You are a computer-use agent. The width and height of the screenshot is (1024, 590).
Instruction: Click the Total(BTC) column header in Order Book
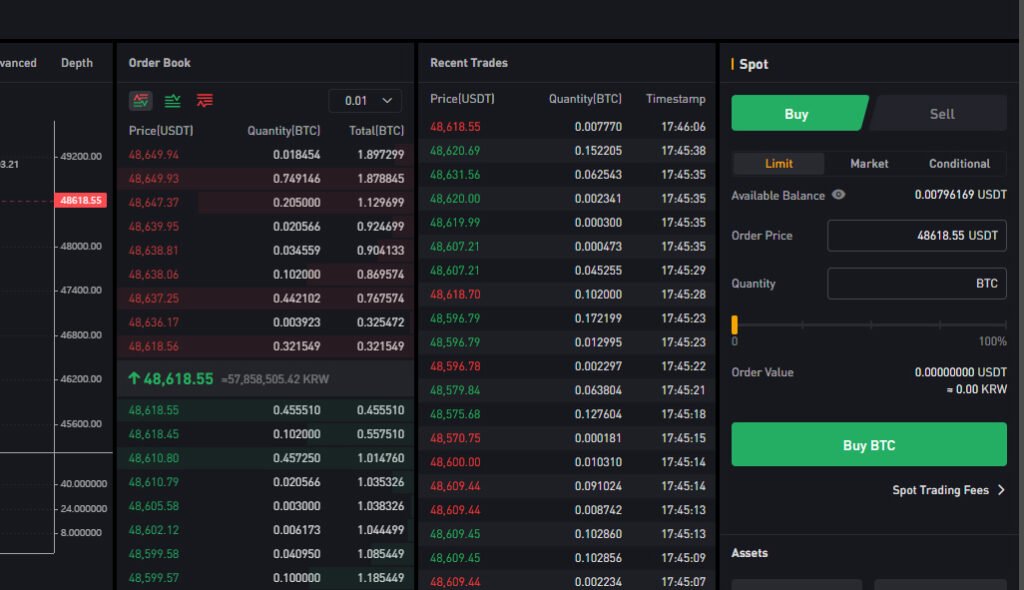pyautogui.click(x=376, y=131)
